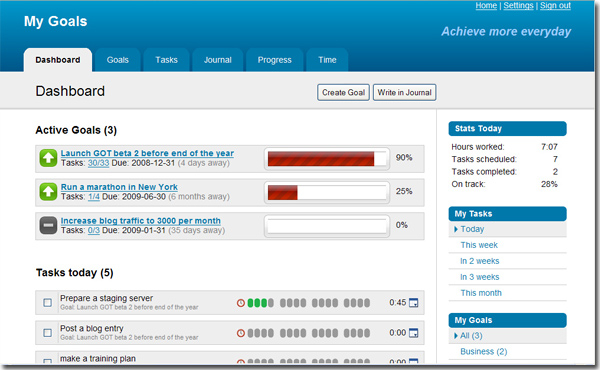Check the Post a blog entry checkbox

[47, 333]
